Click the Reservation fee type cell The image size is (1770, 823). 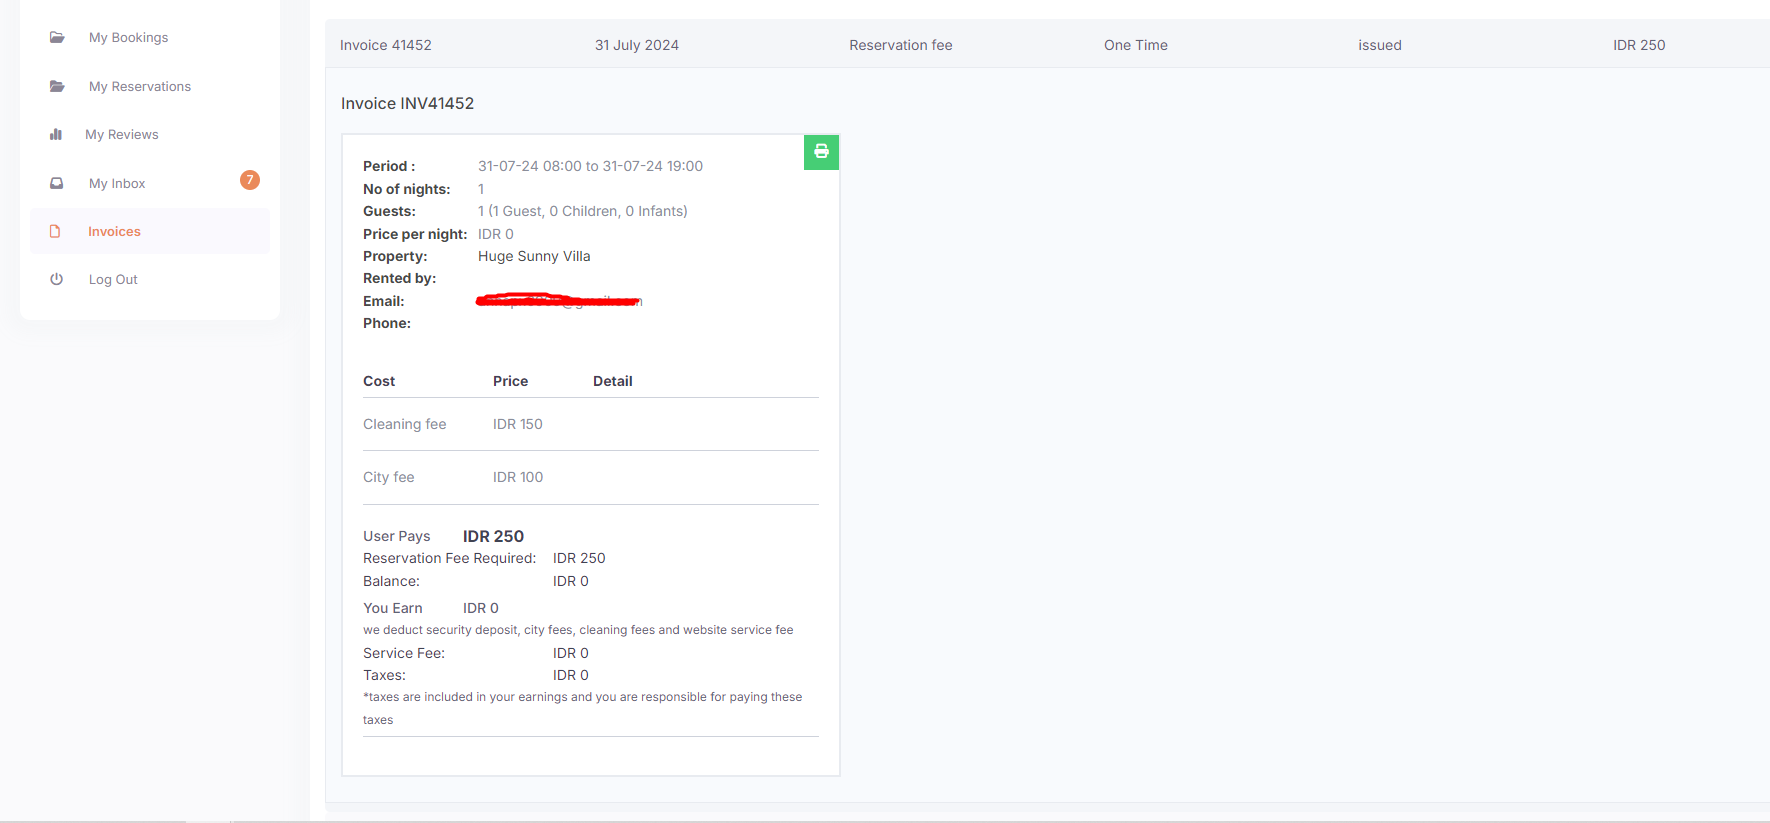tap(900, 45)
